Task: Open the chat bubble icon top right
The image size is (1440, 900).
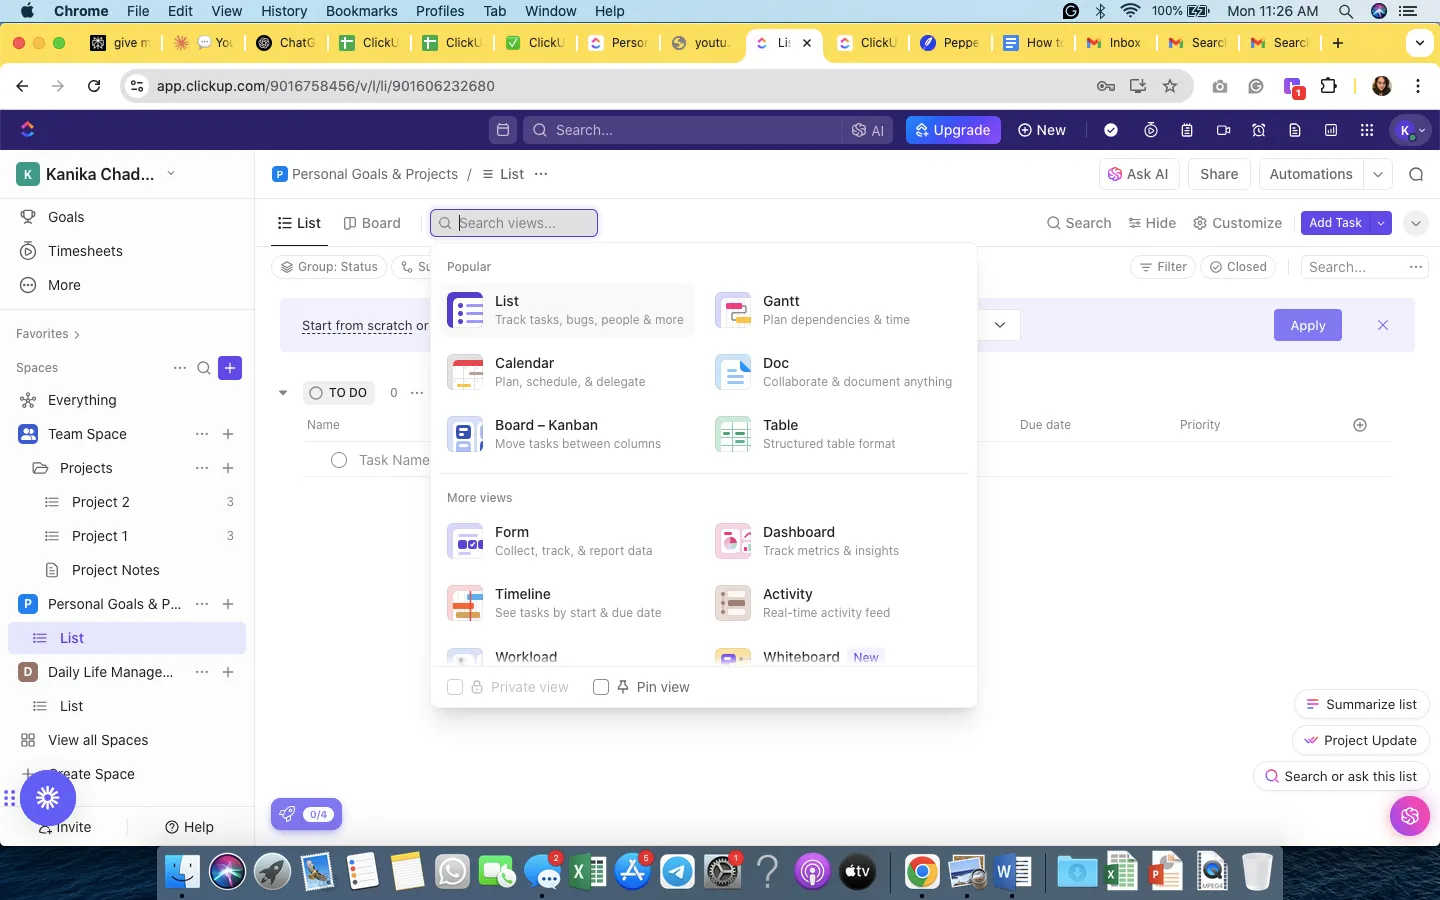Action: (x=1416, y=174)
